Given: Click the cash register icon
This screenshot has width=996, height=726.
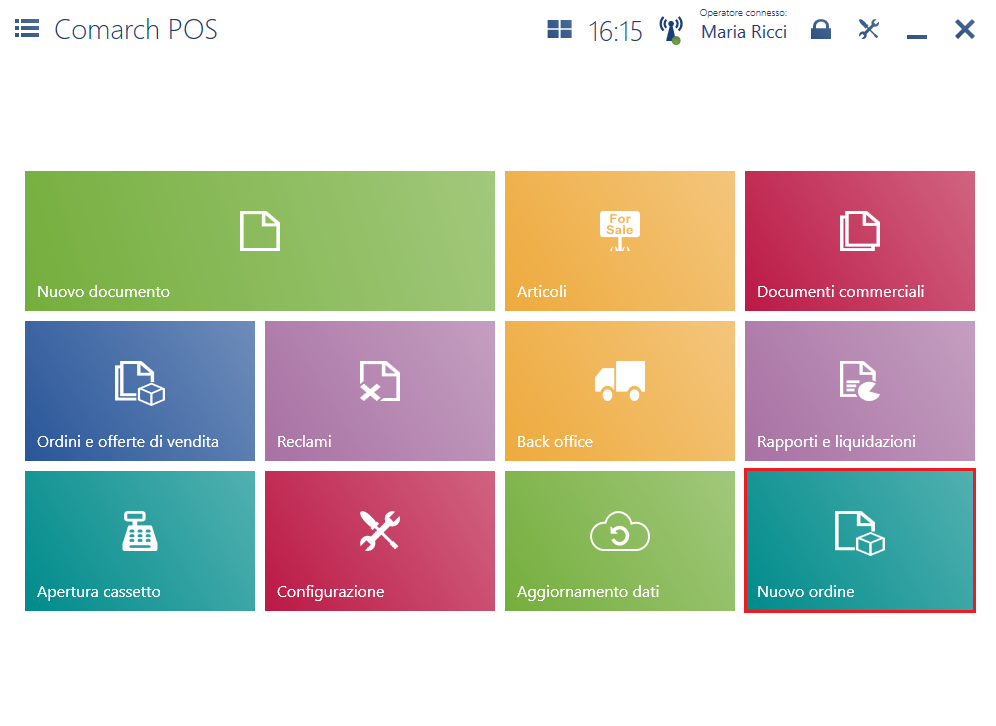Looking at the screenshot, I should click(x=139, y=531).
